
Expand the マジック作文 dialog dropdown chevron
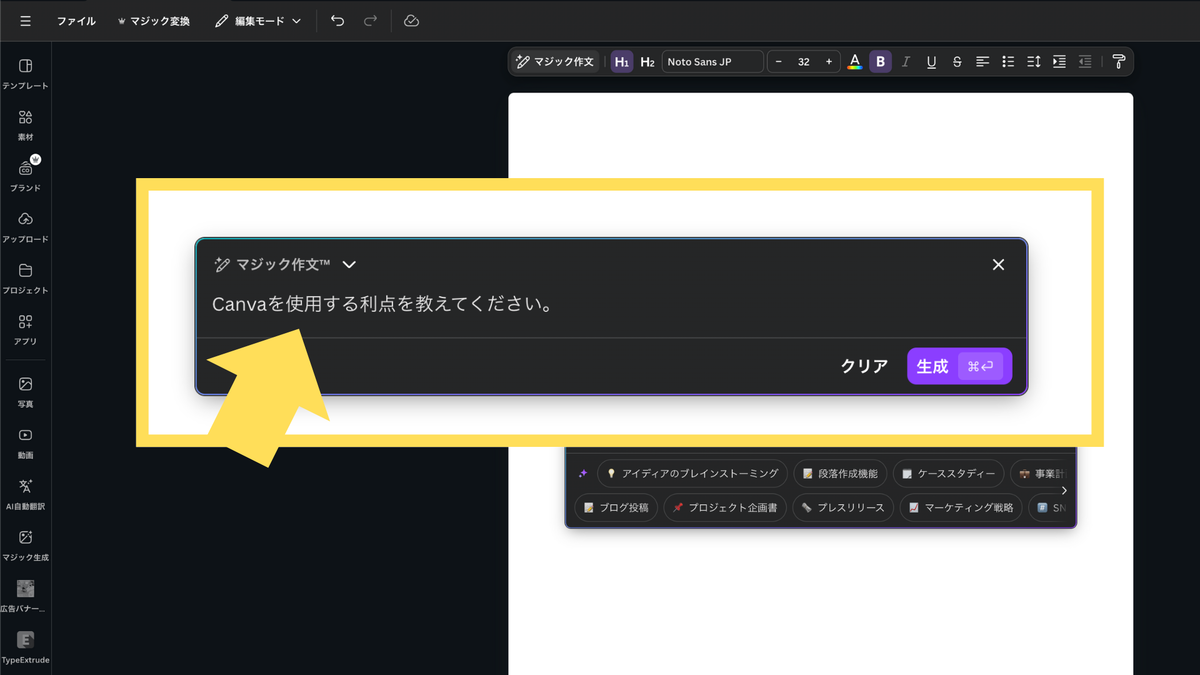[x=349, y=265]
